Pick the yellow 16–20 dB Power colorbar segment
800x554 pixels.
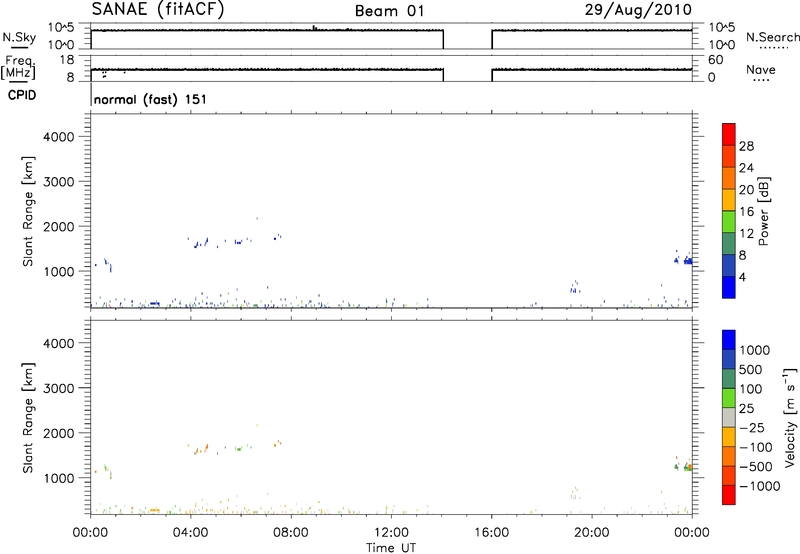(x=729, y=199)
